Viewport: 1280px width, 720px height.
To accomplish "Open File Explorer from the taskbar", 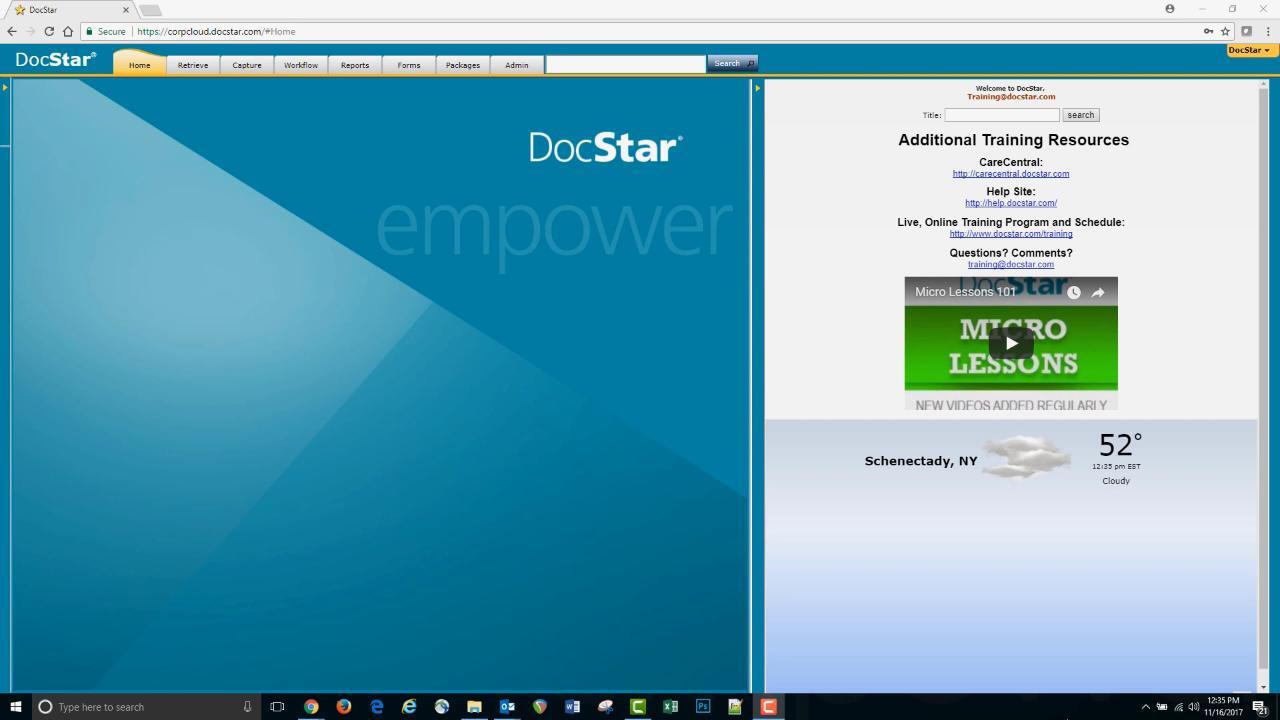I will [474, 706].
